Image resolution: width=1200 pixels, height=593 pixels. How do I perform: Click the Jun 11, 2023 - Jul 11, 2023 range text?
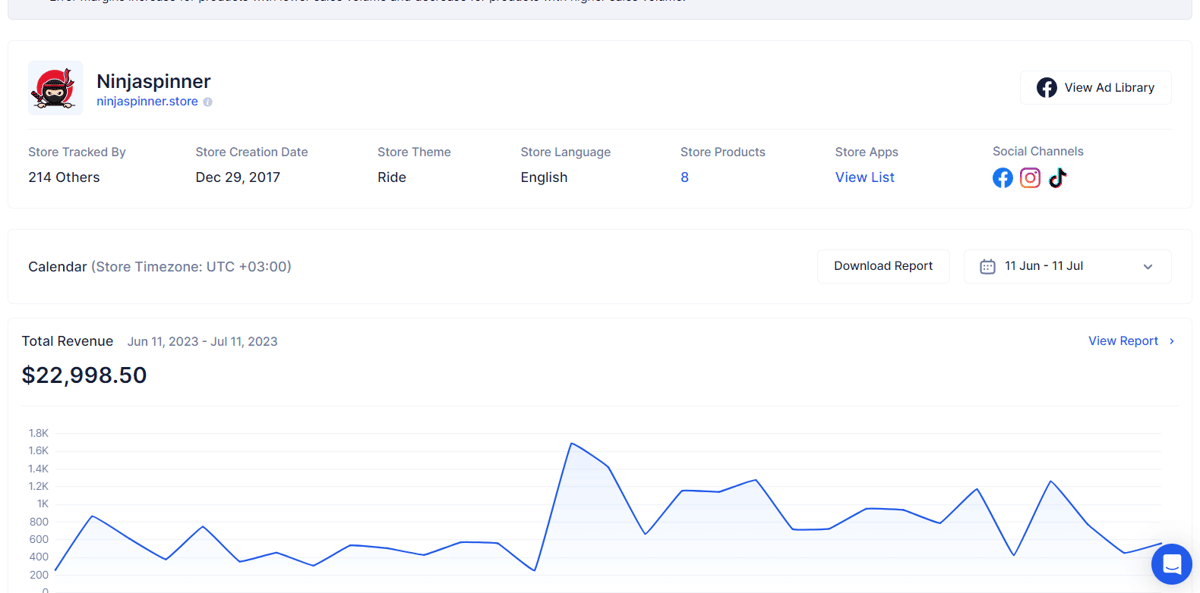(x=202, y=341)
